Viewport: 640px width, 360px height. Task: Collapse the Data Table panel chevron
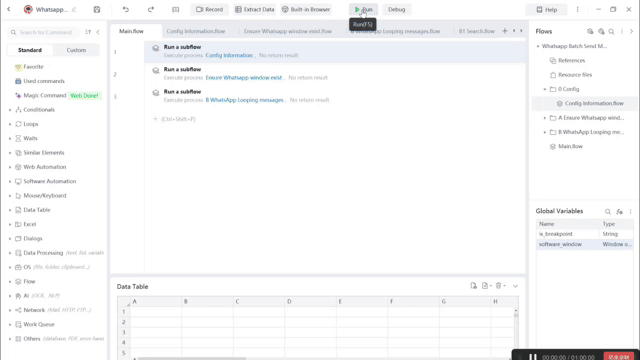click(x=515, y=286)
